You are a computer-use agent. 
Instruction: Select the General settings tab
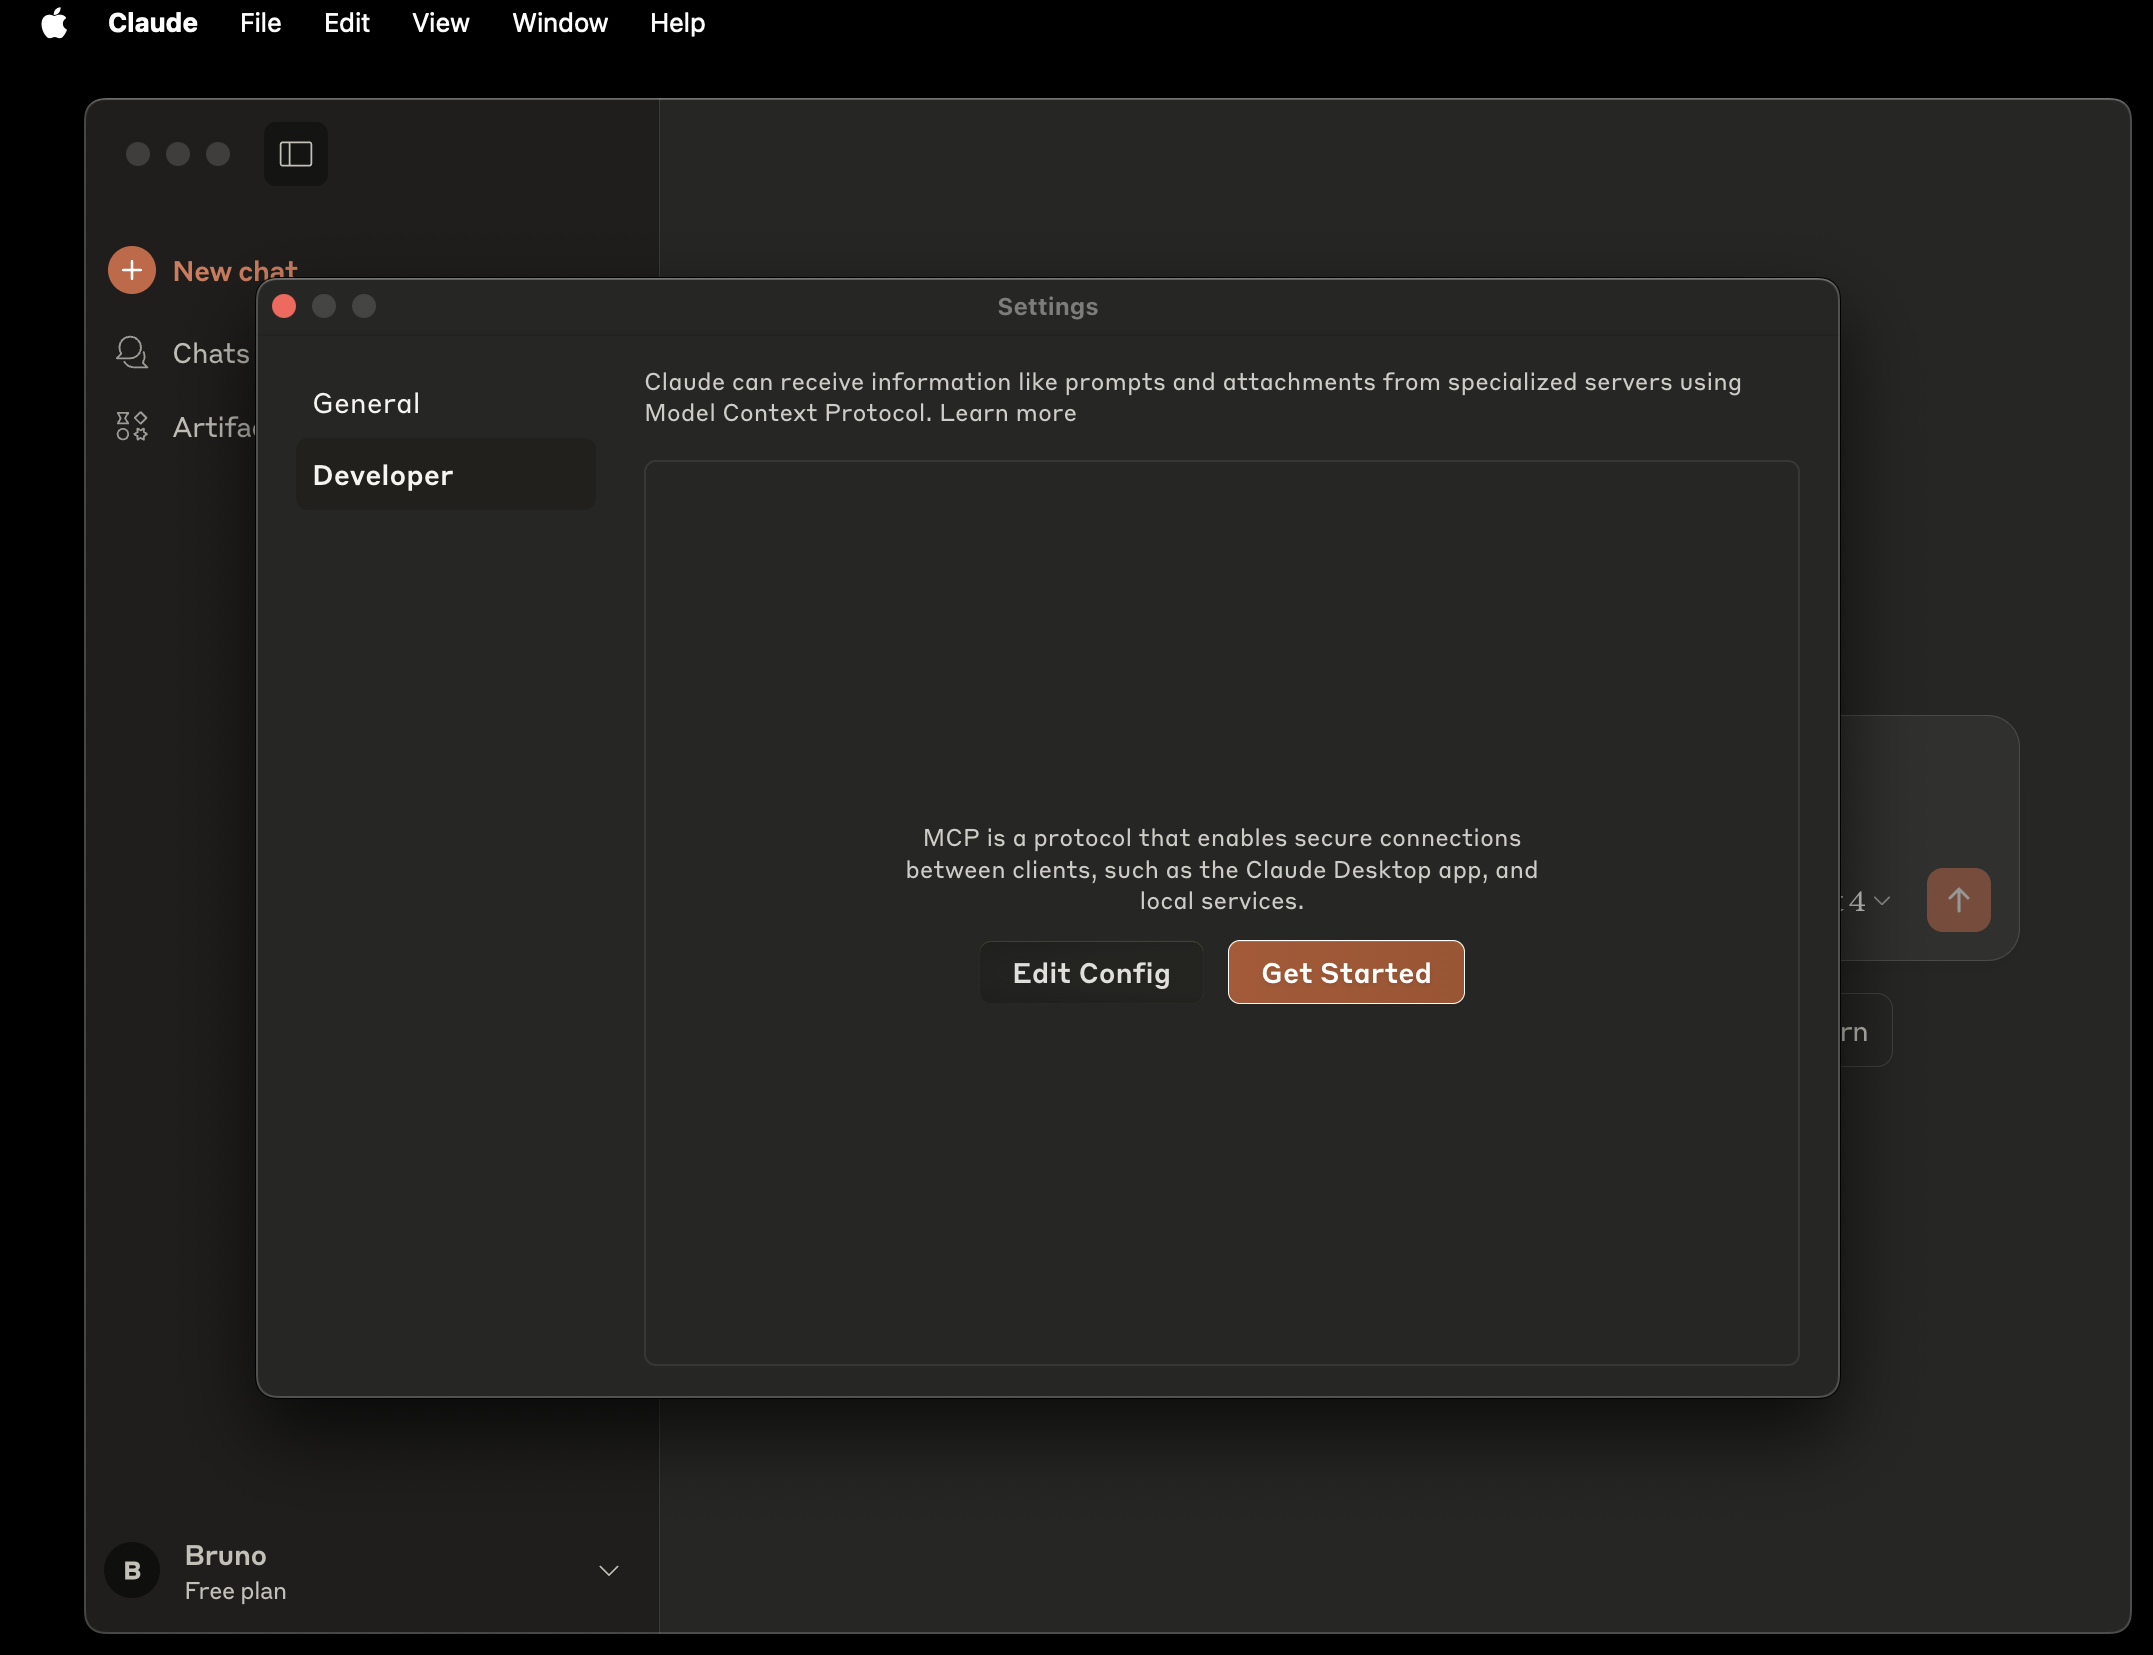coord(446,403)
